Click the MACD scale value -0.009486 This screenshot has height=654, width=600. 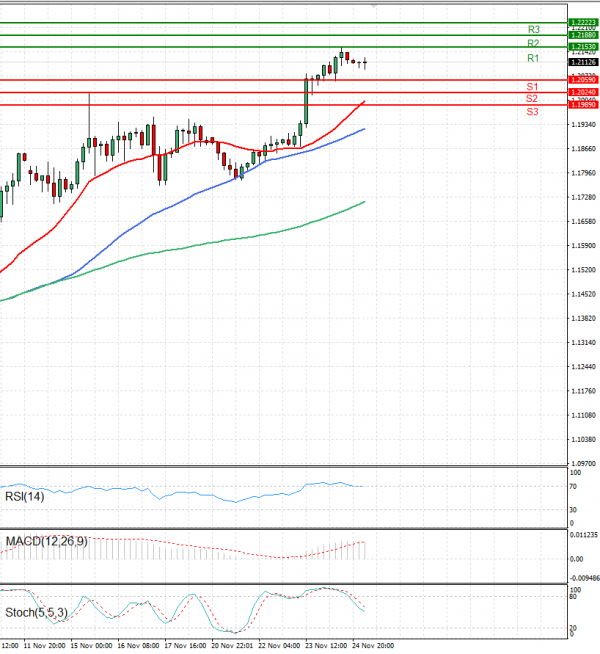[x=585, y=578]
